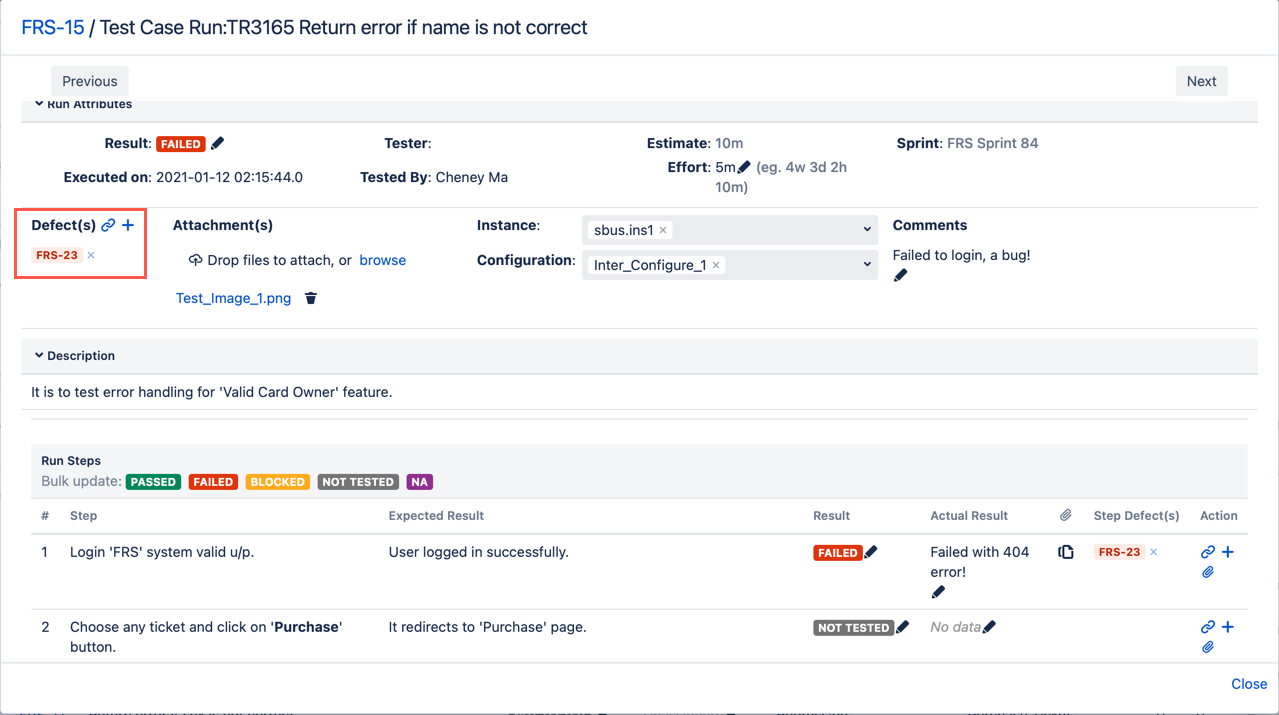
Task: Bulk update all steps to BLOCKED
Action: 277,482
